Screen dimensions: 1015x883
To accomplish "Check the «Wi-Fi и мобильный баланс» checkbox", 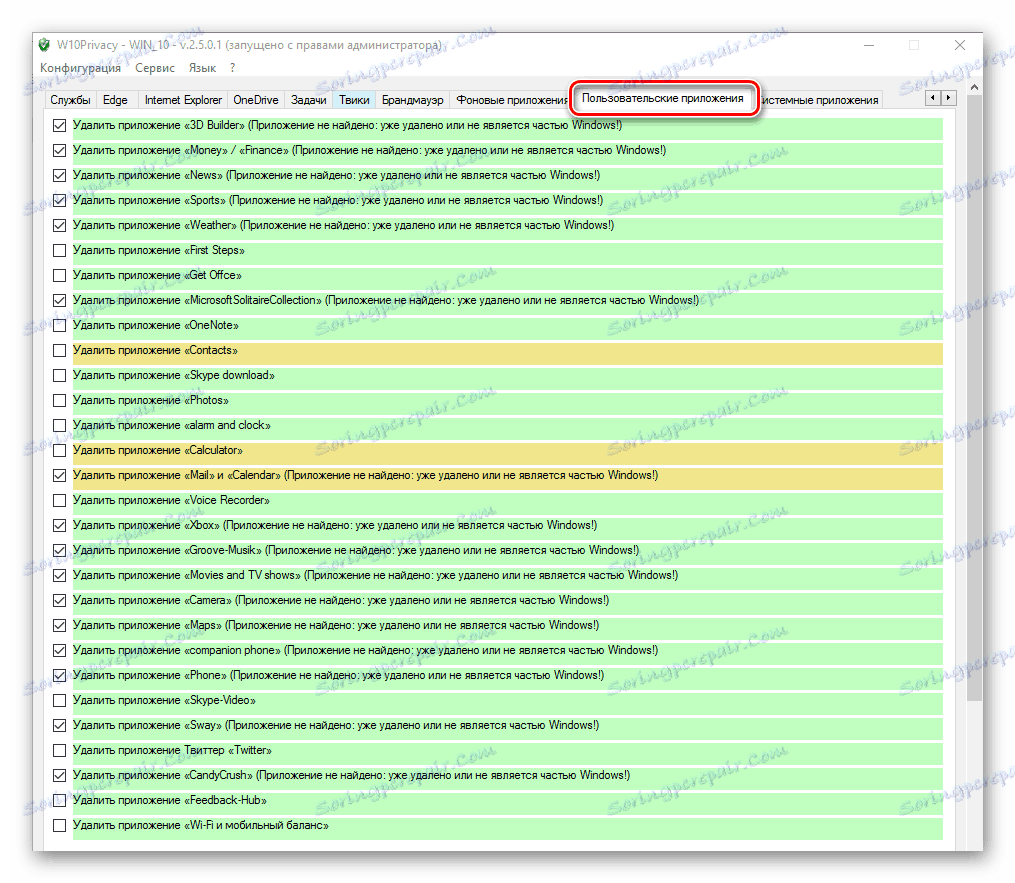I will (60, 826).
